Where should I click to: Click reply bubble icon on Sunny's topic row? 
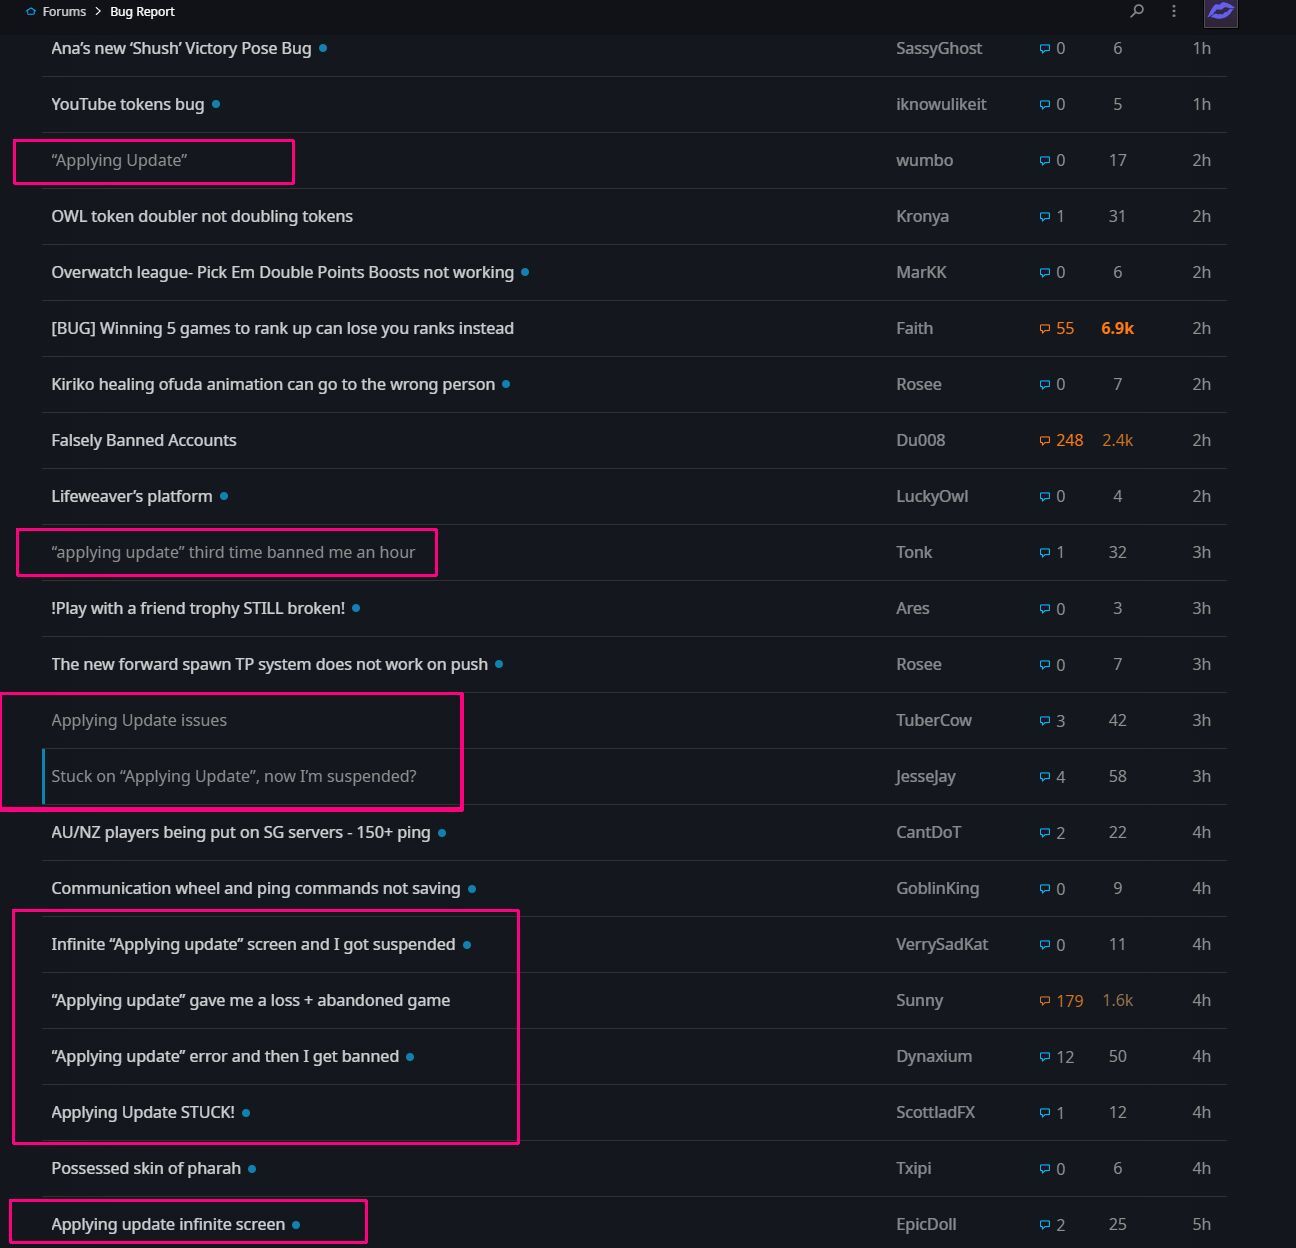[x=1045, y=1001]
